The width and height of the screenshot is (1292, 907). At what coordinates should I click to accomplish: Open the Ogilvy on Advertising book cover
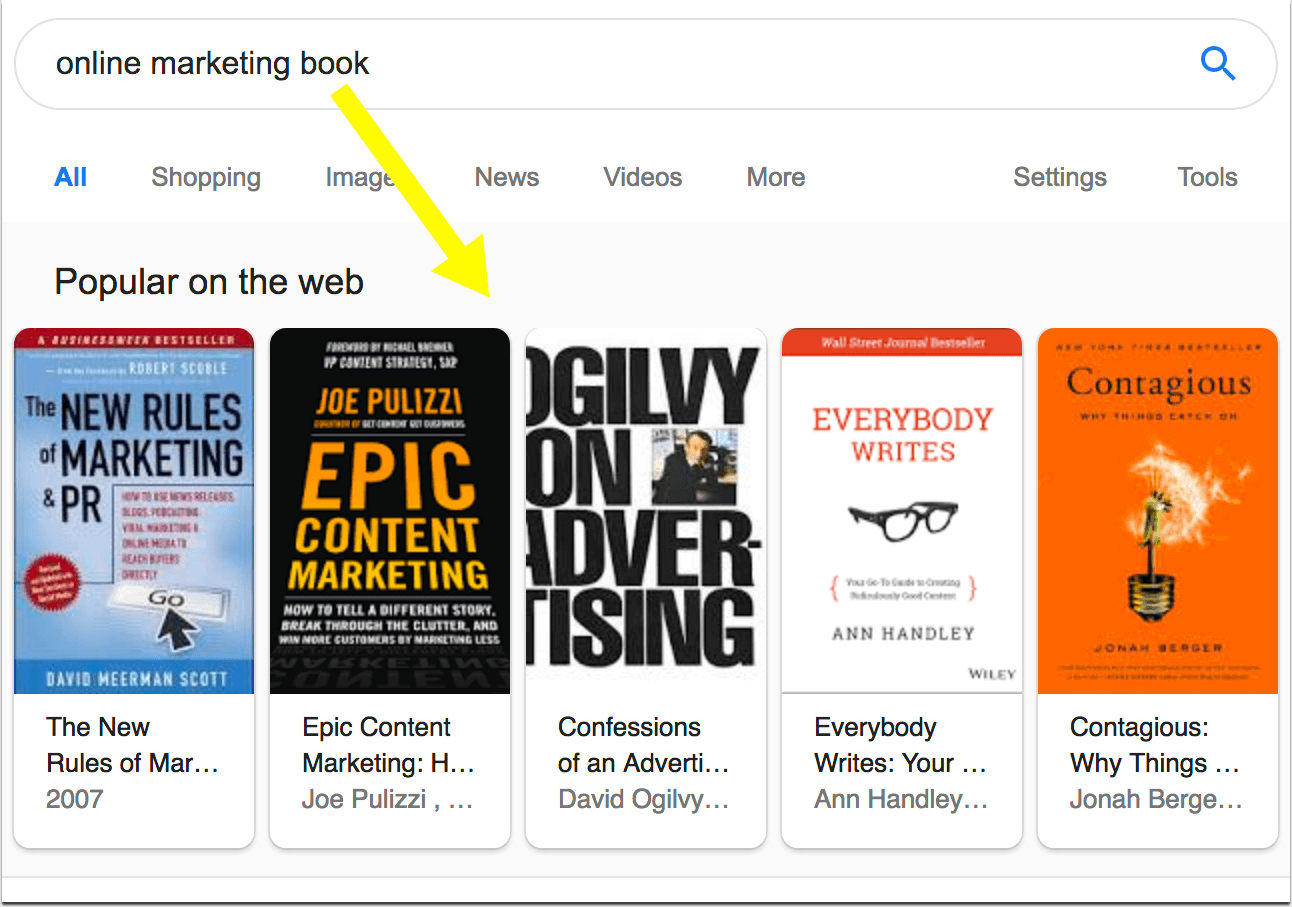646,511
